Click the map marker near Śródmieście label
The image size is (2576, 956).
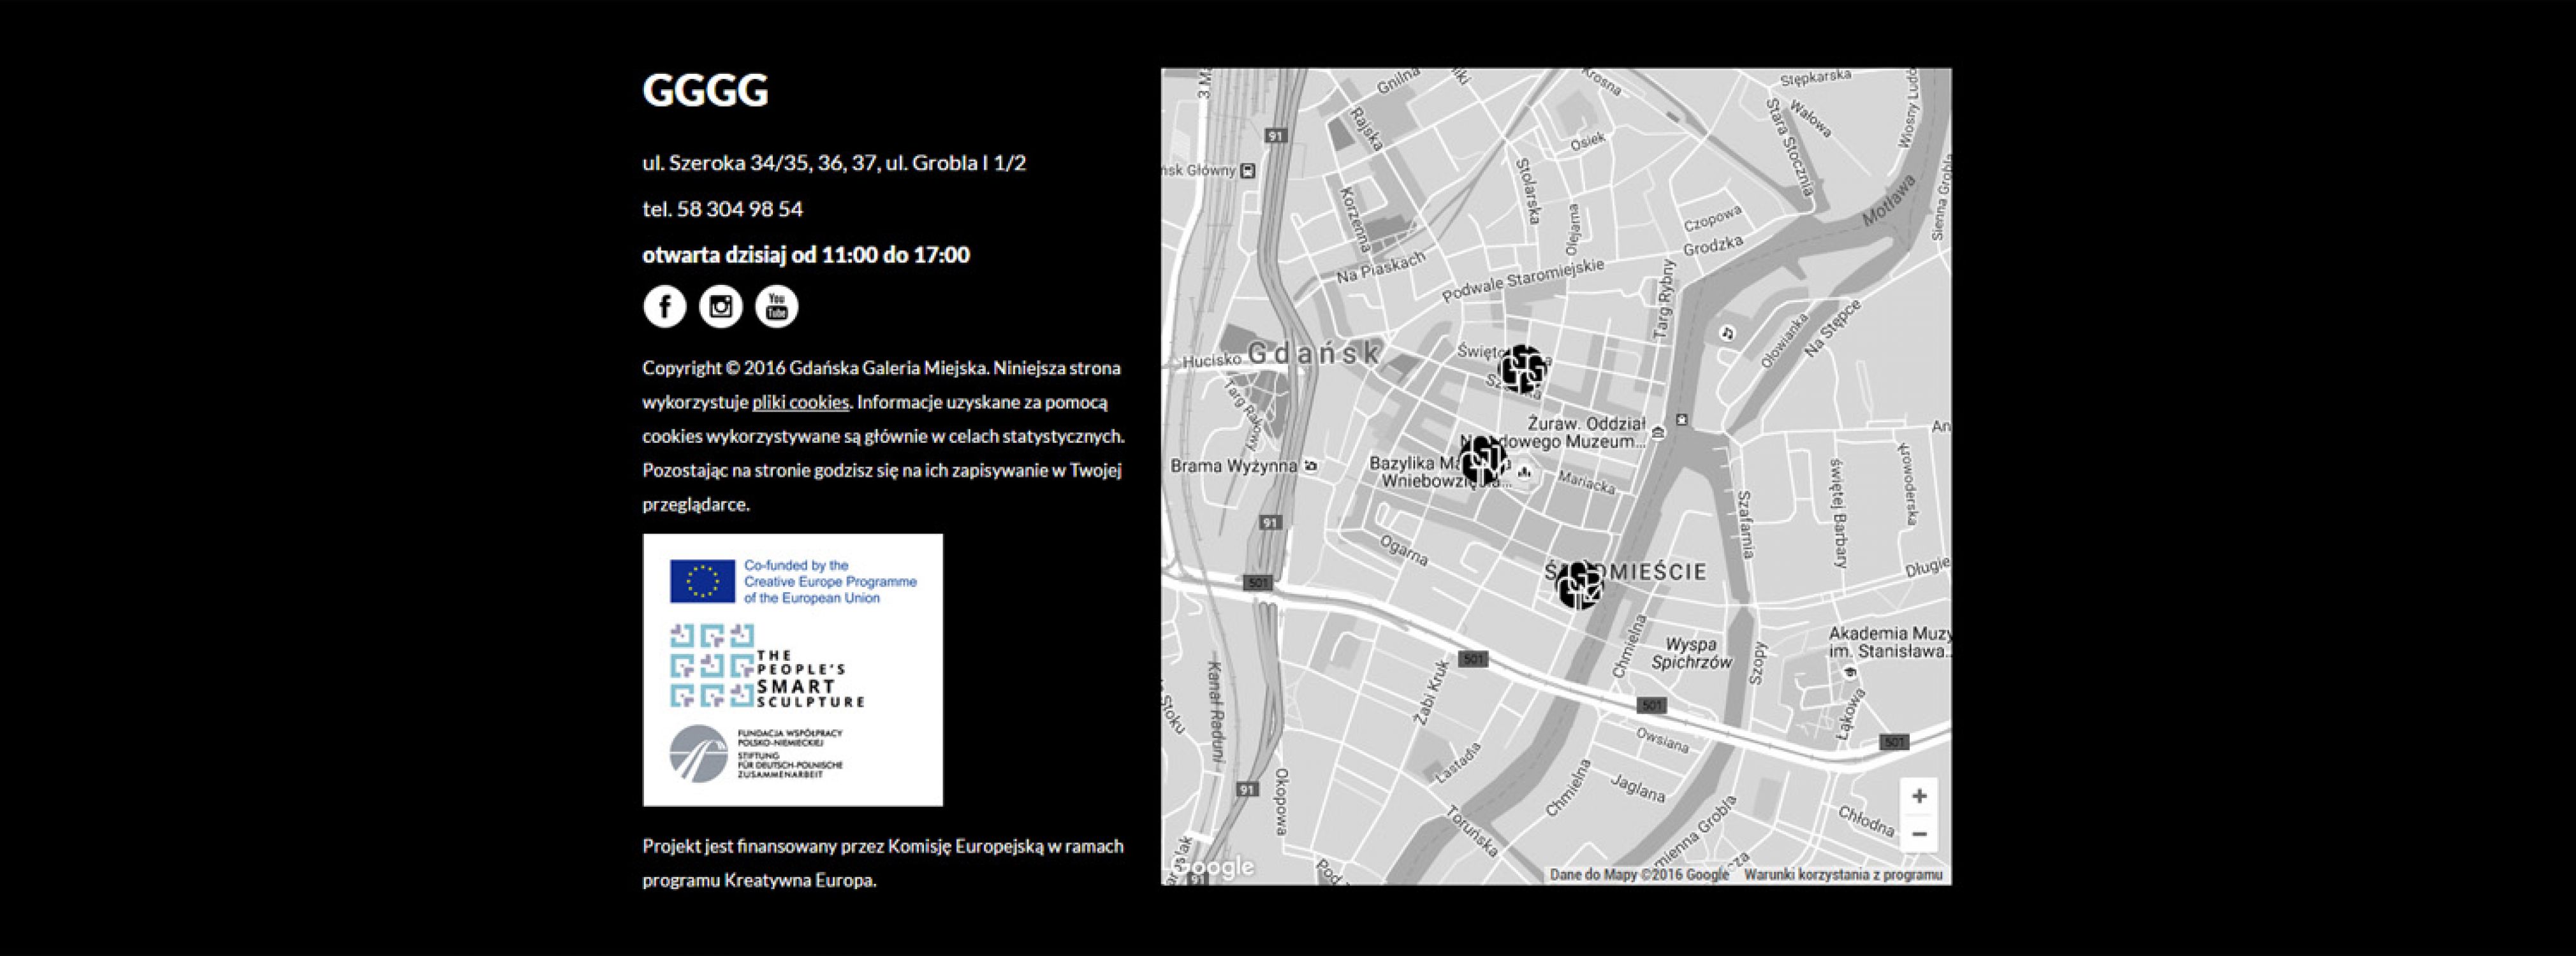1578,584
